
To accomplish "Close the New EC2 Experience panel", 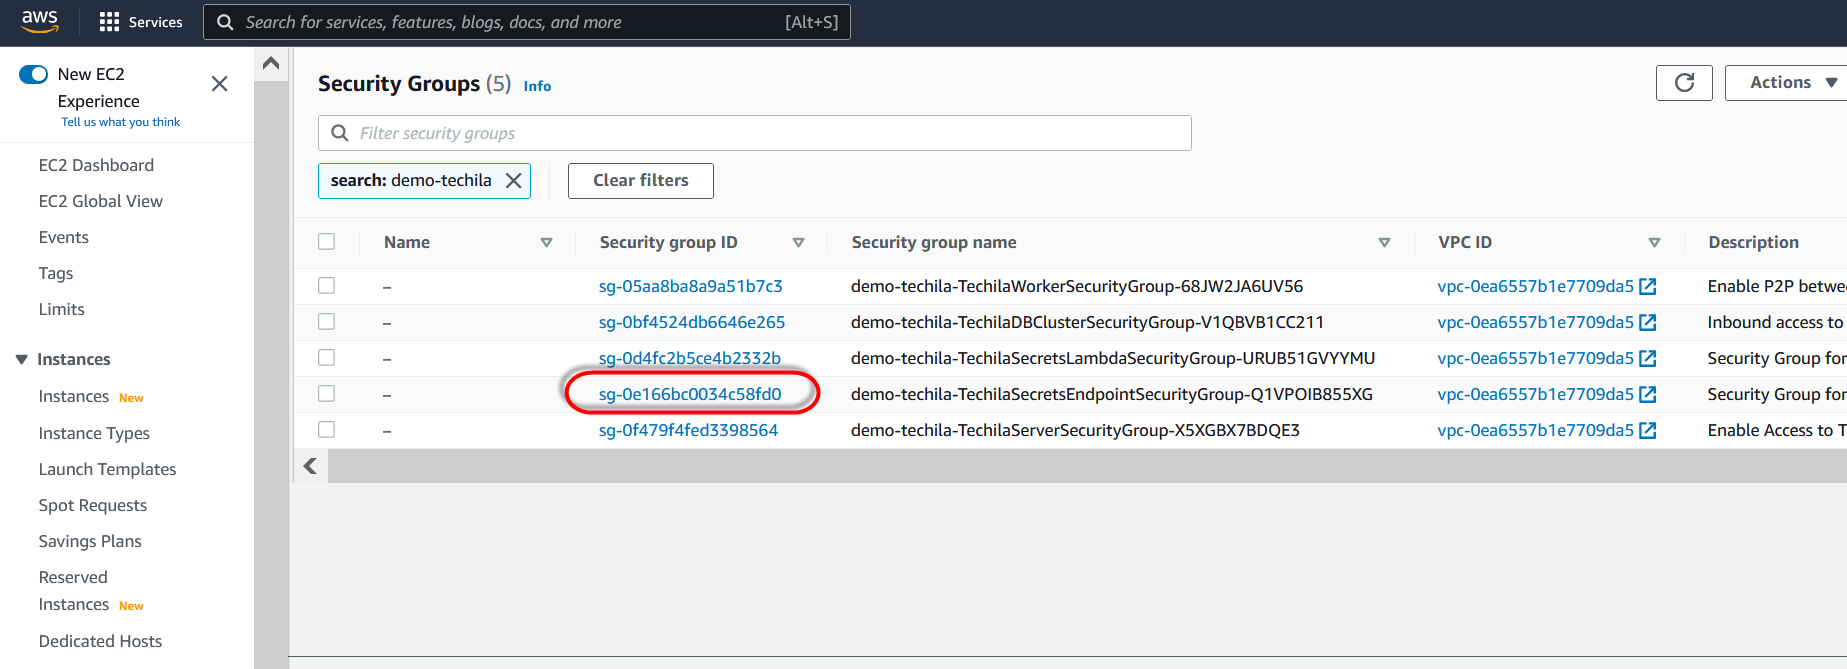I will (220, 84).
